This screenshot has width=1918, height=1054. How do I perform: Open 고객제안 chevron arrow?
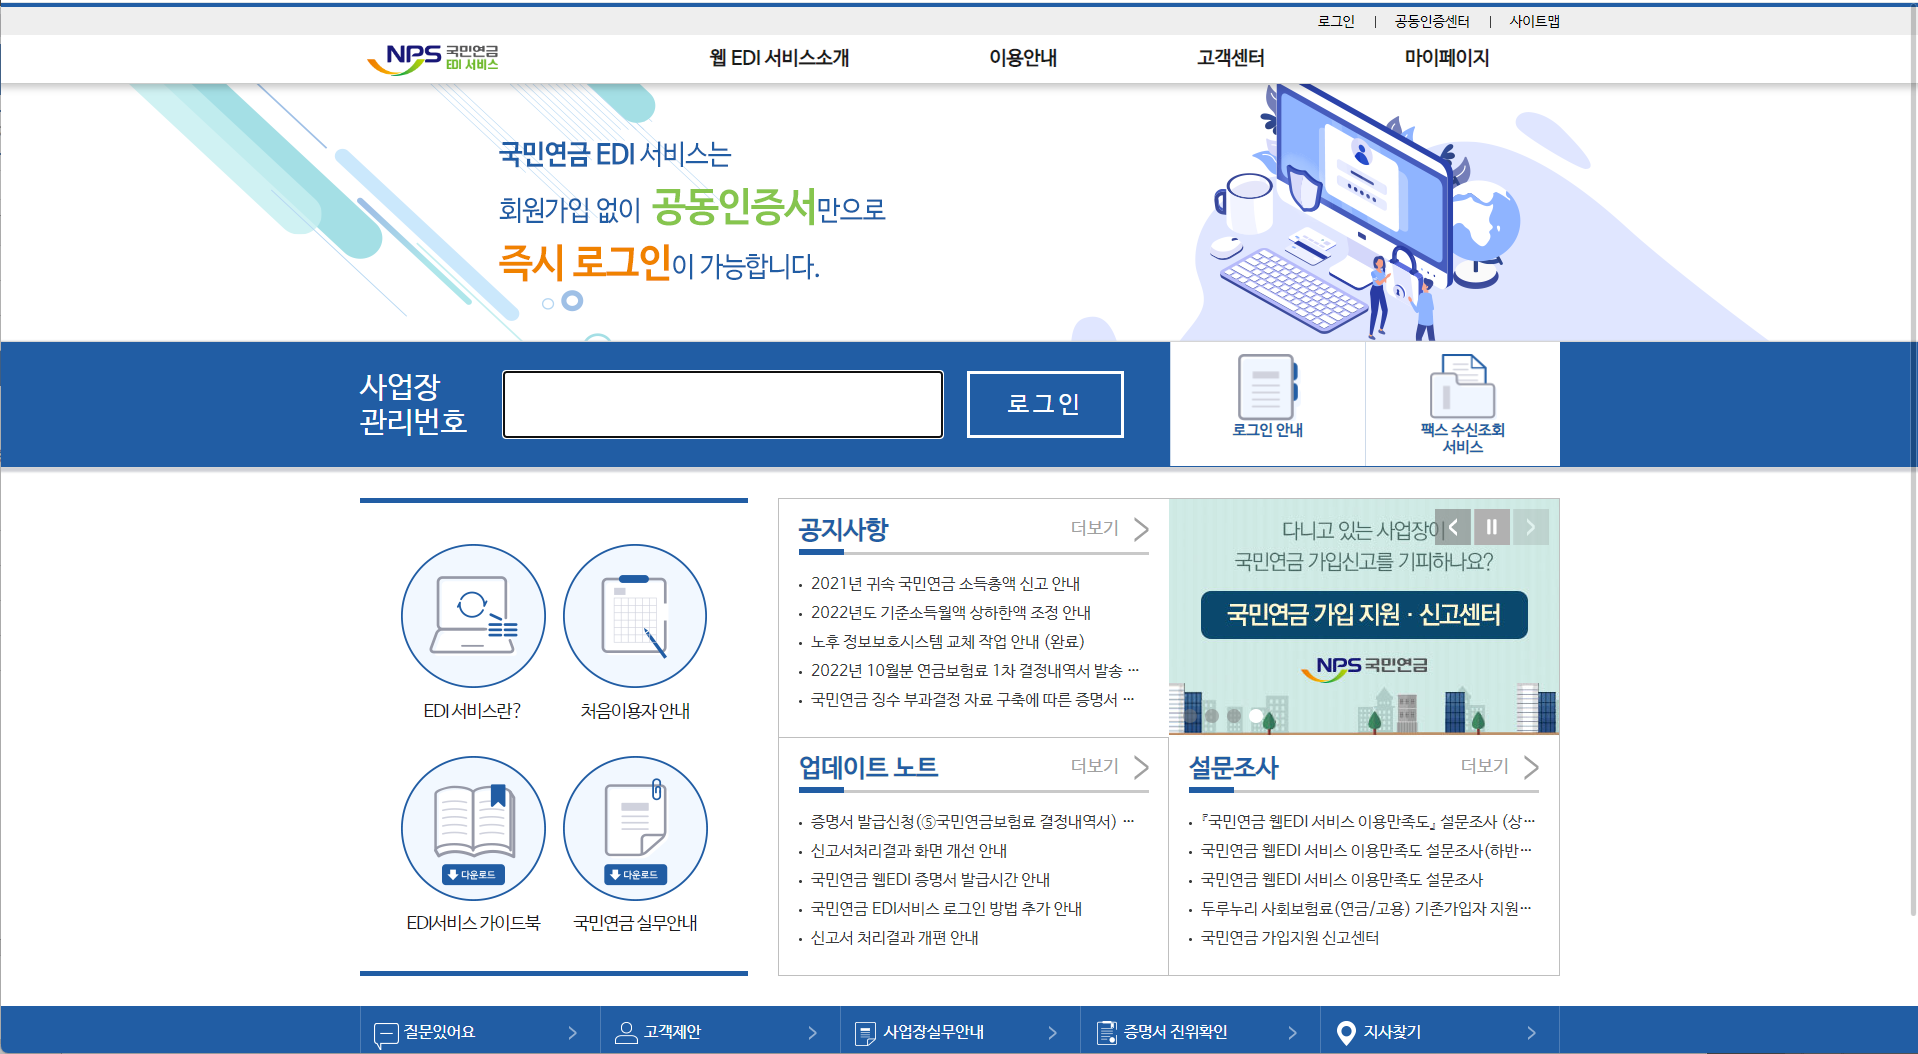[x=813, y=1033]
